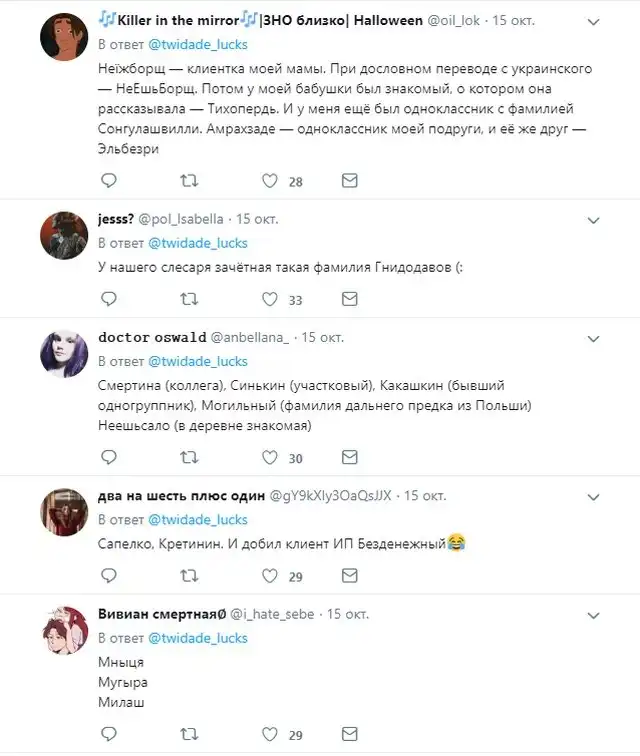Reply to the Killer in the mirror tweet
The image size is (640, 756).
point(109,181)
